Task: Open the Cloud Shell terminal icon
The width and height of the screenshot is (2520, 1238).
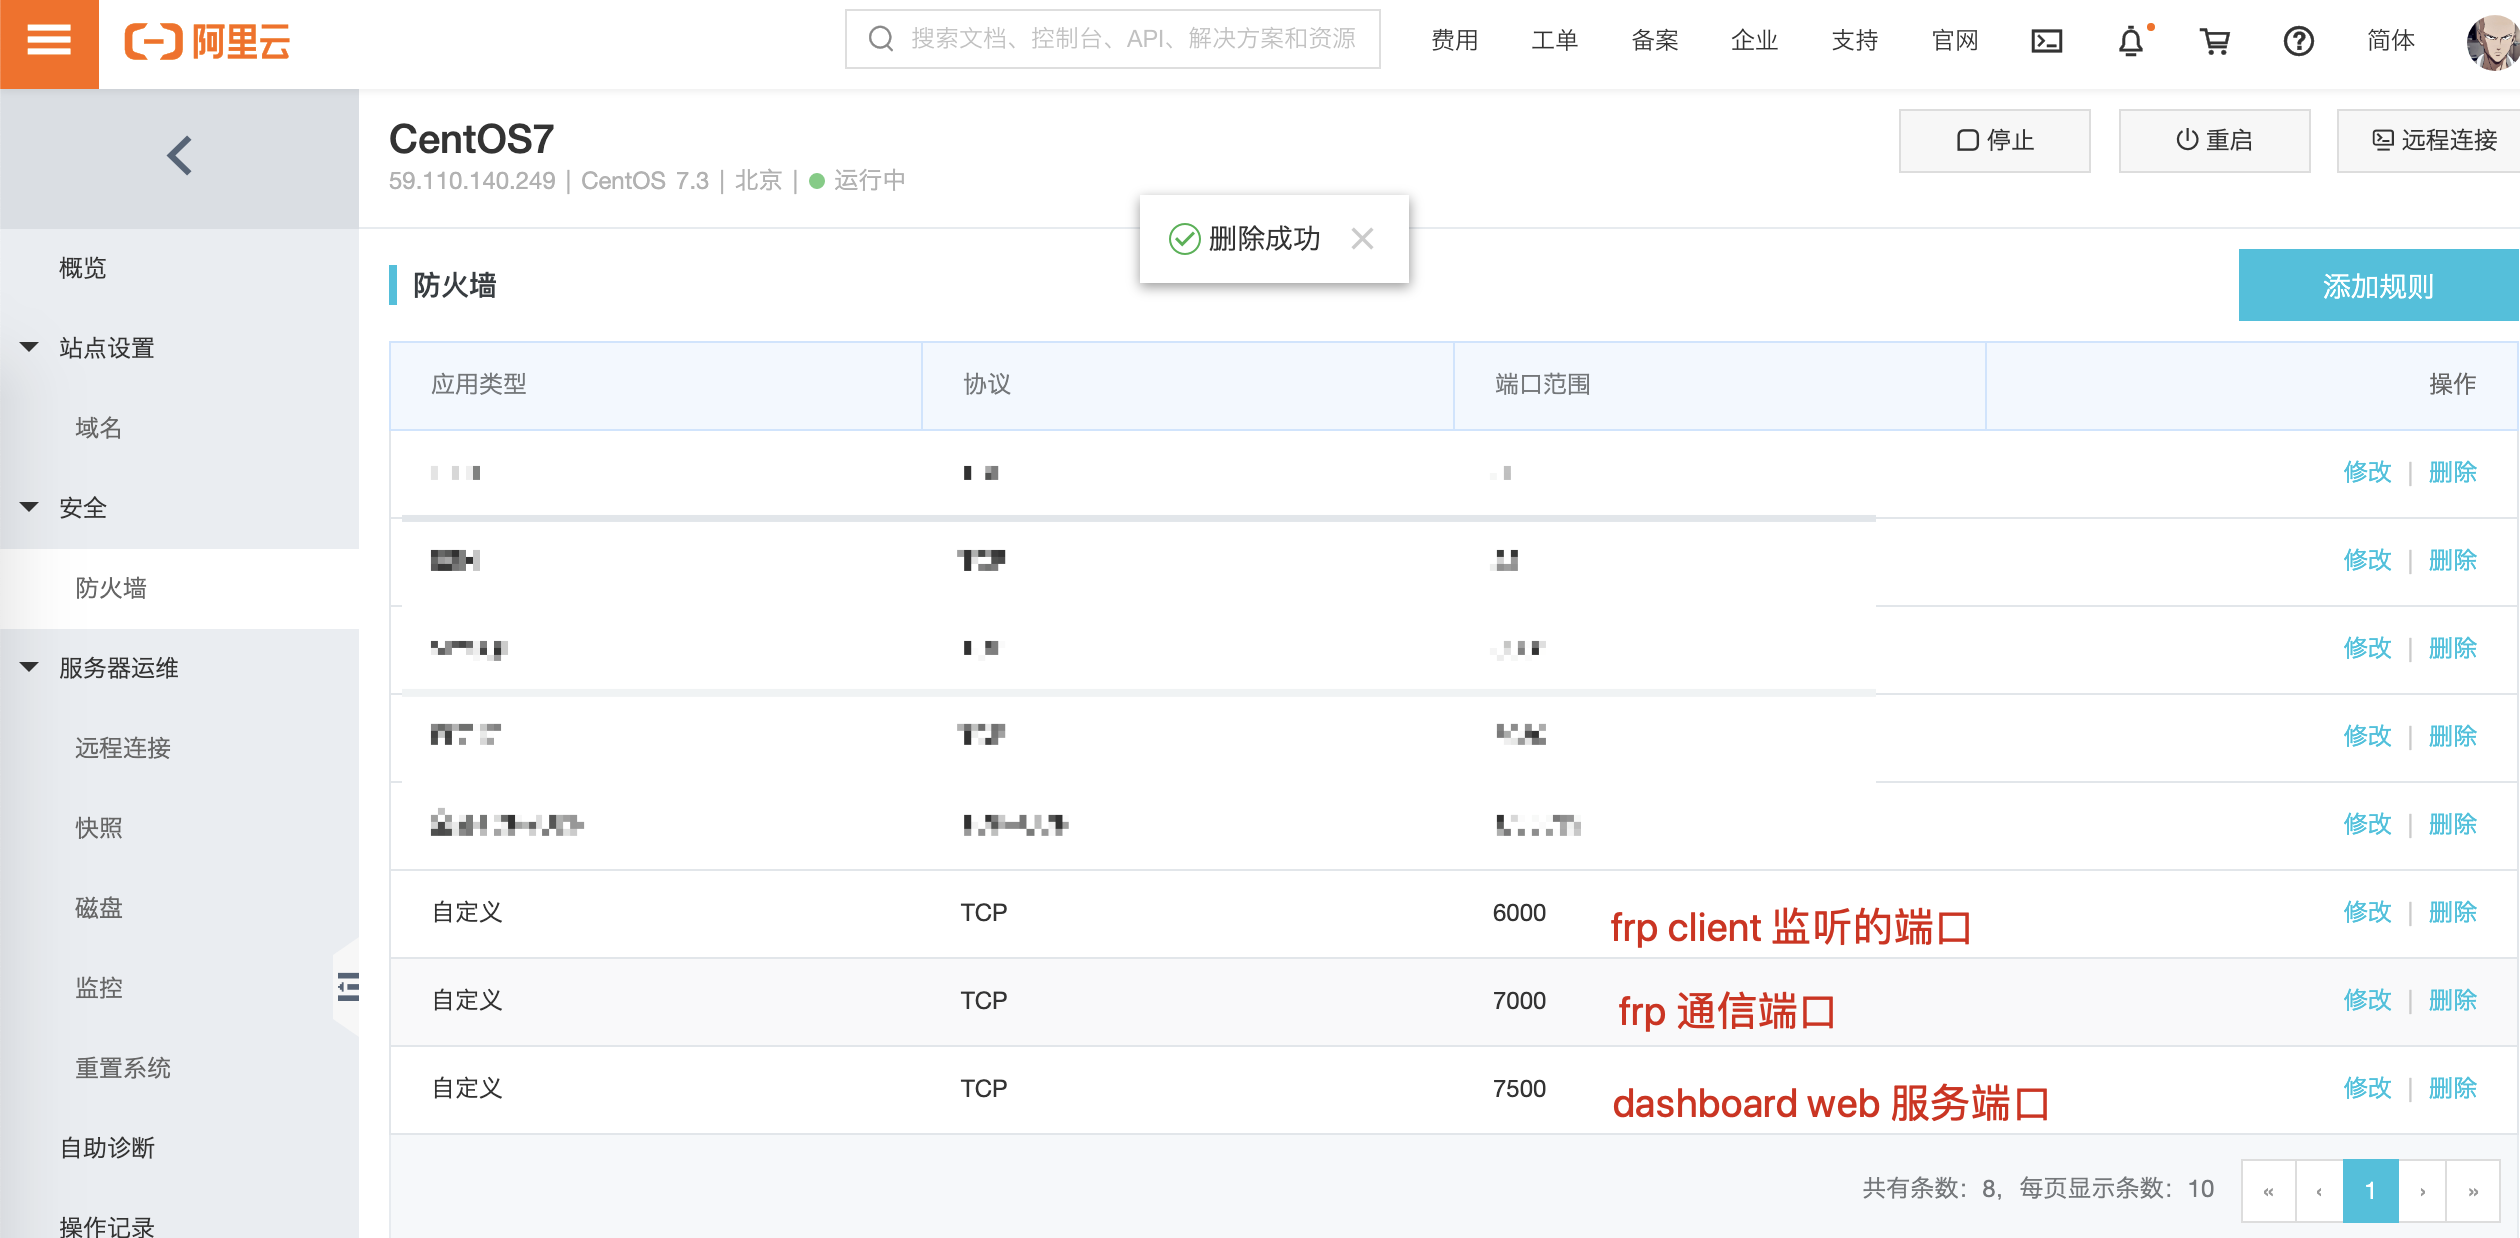Action: tap(2046, 41)
